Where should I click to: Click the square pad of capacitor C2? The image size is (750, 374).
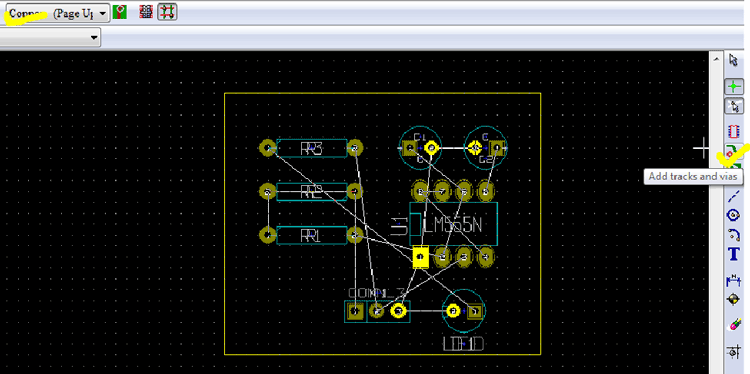click(497, 148)
